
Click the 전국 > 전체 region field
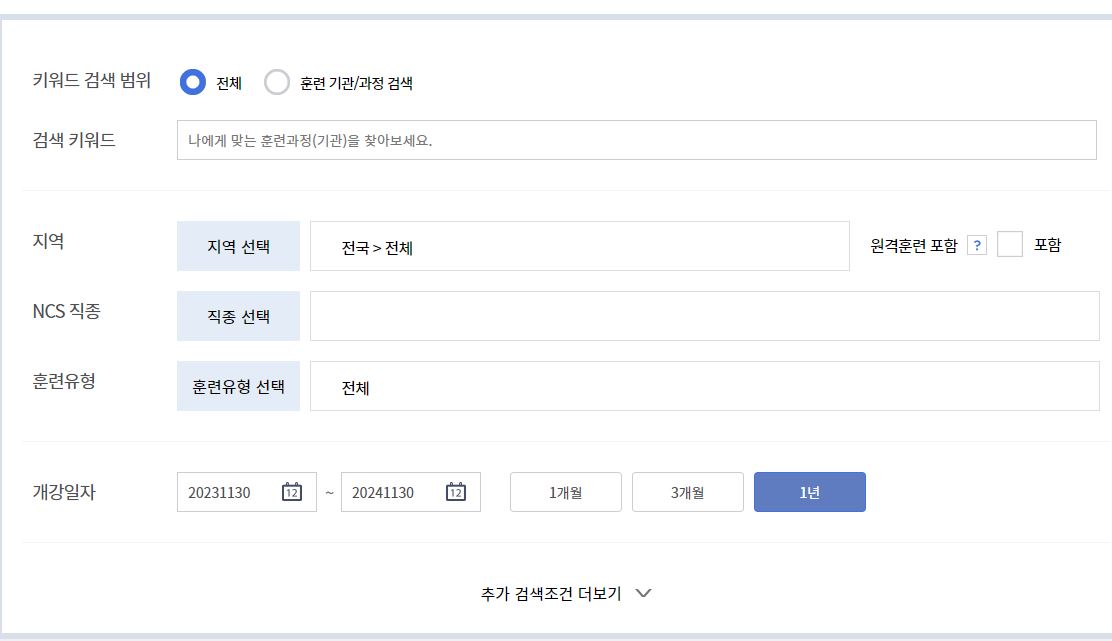[x=579, y=246]
